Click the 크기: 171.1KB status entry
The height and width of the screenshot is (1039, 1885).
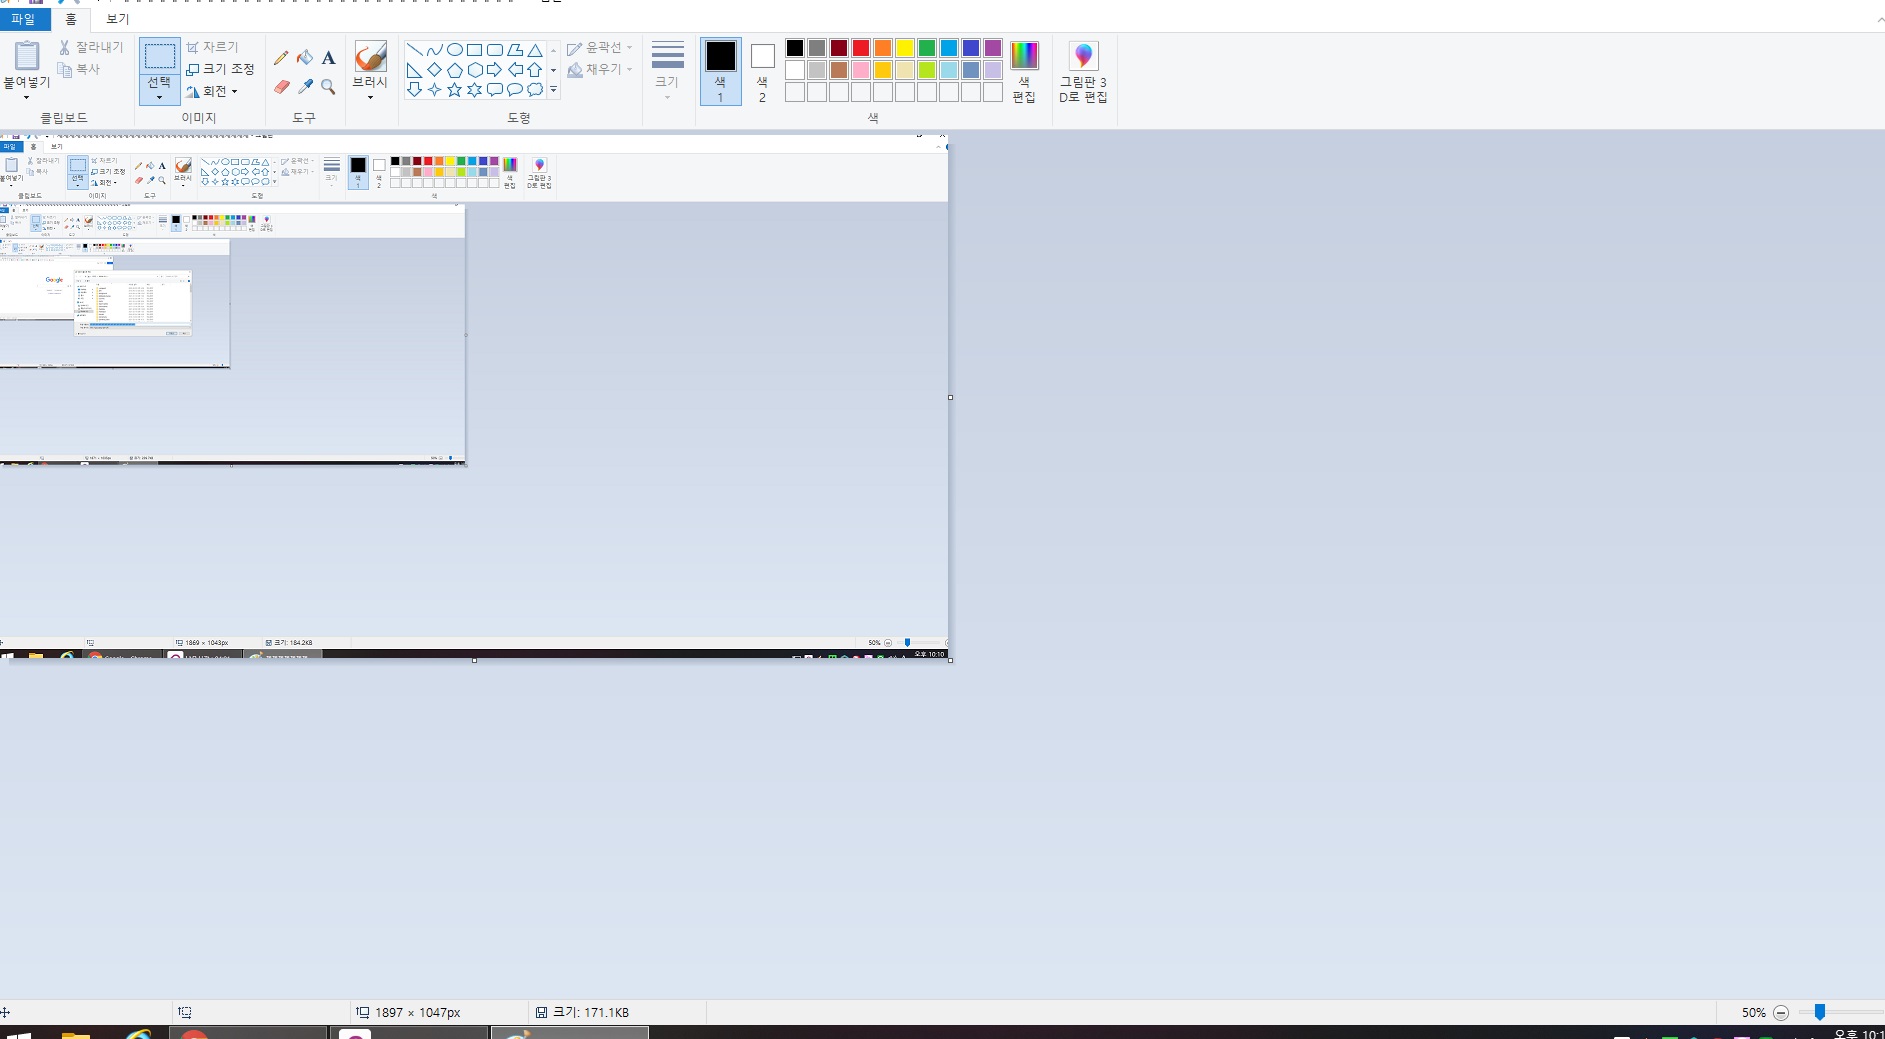pyautogui.click(x=582, y=1012)
